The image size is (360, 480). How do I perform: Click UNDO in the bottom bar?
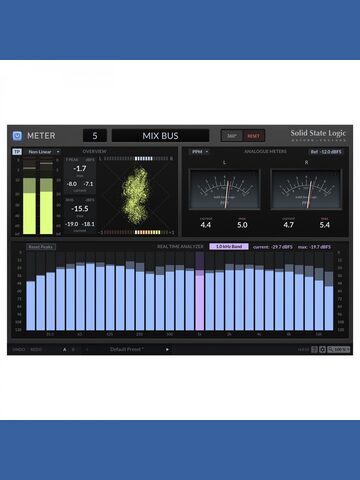pos(19,349)
